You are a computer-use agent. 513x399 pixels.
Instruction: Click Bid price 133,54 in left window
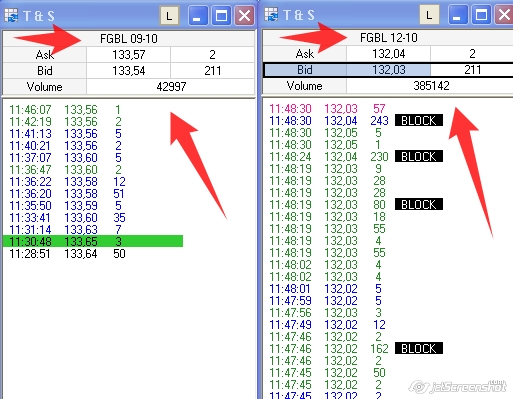point(129,71)
